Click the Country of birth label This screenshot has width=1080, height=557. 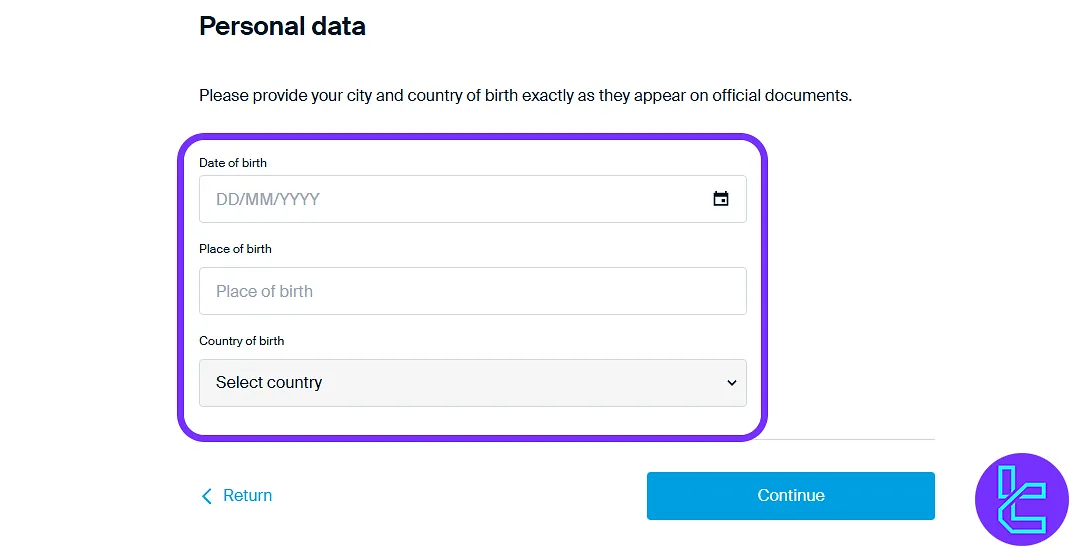point(241,341)
